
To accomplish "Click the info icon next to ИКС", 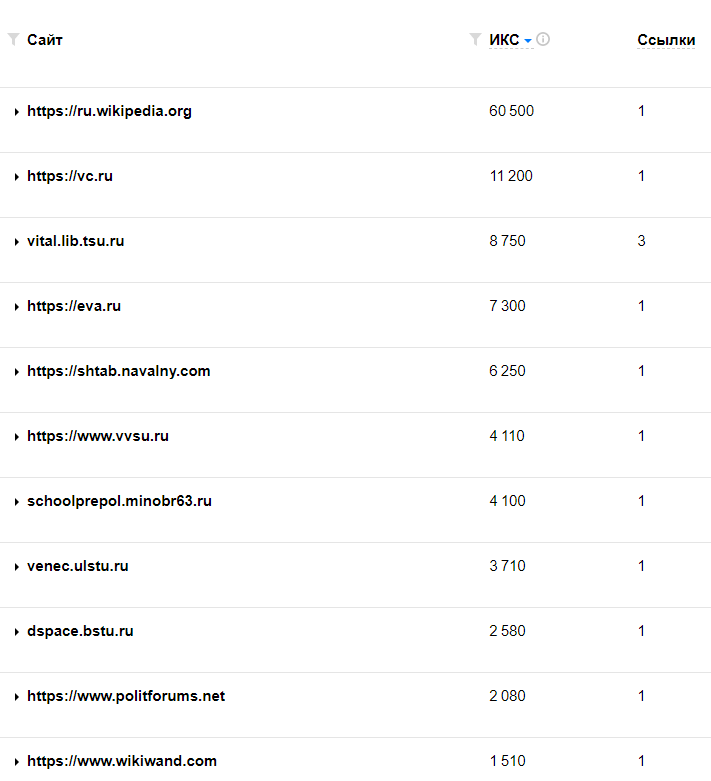I will (543, 40).
